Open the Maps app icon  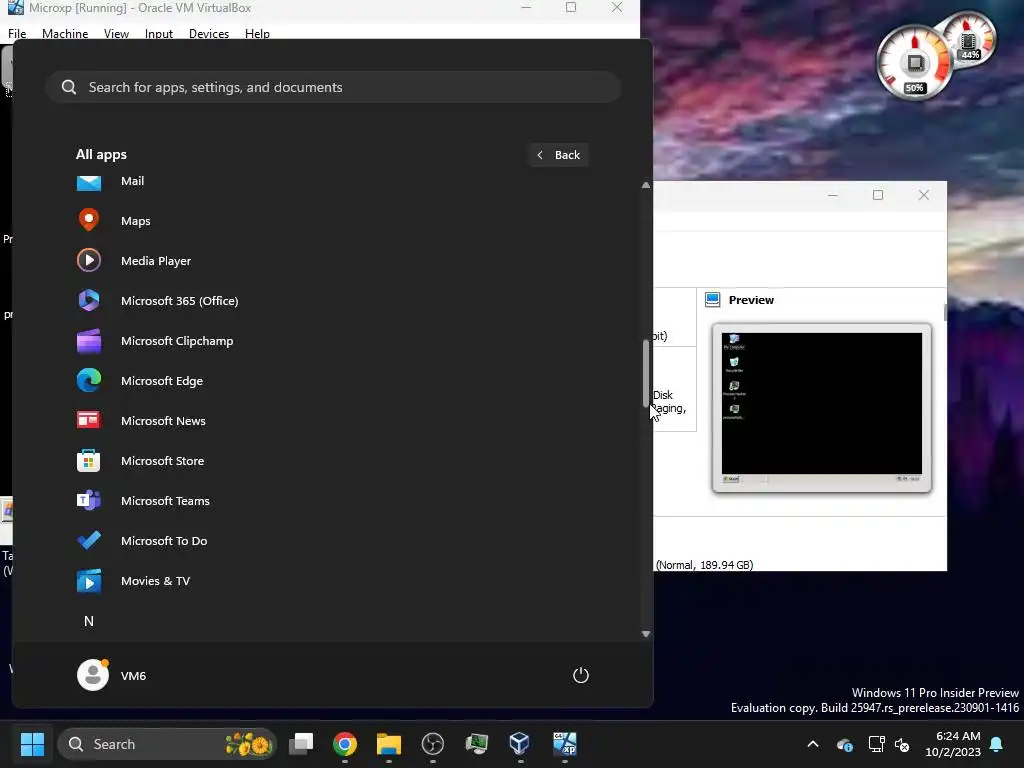(89, 220)
